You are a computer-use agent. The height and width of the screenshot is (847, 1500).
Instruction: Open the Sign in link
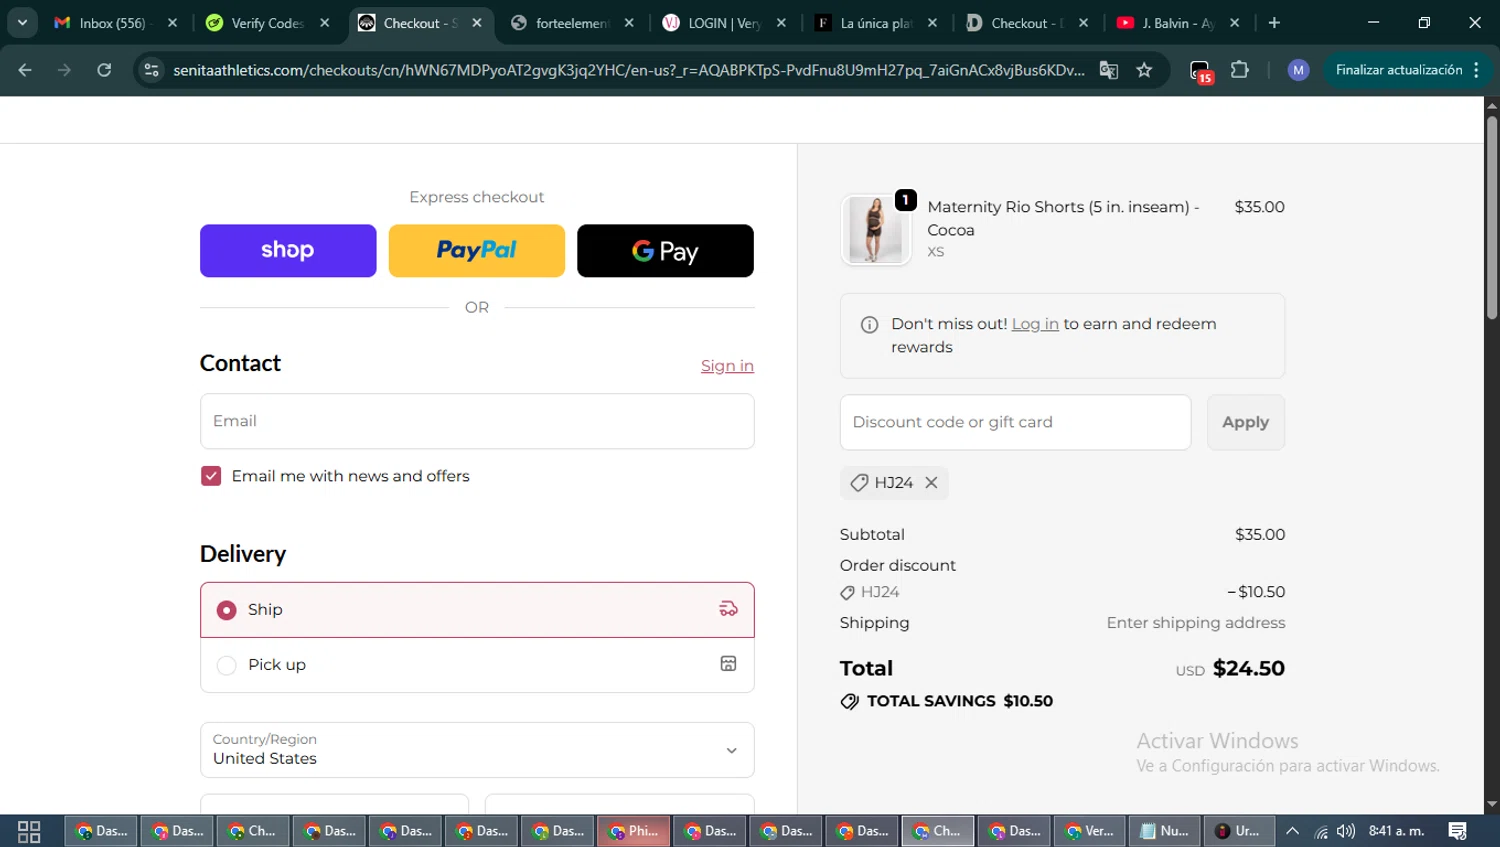click(x=727, y=366)
